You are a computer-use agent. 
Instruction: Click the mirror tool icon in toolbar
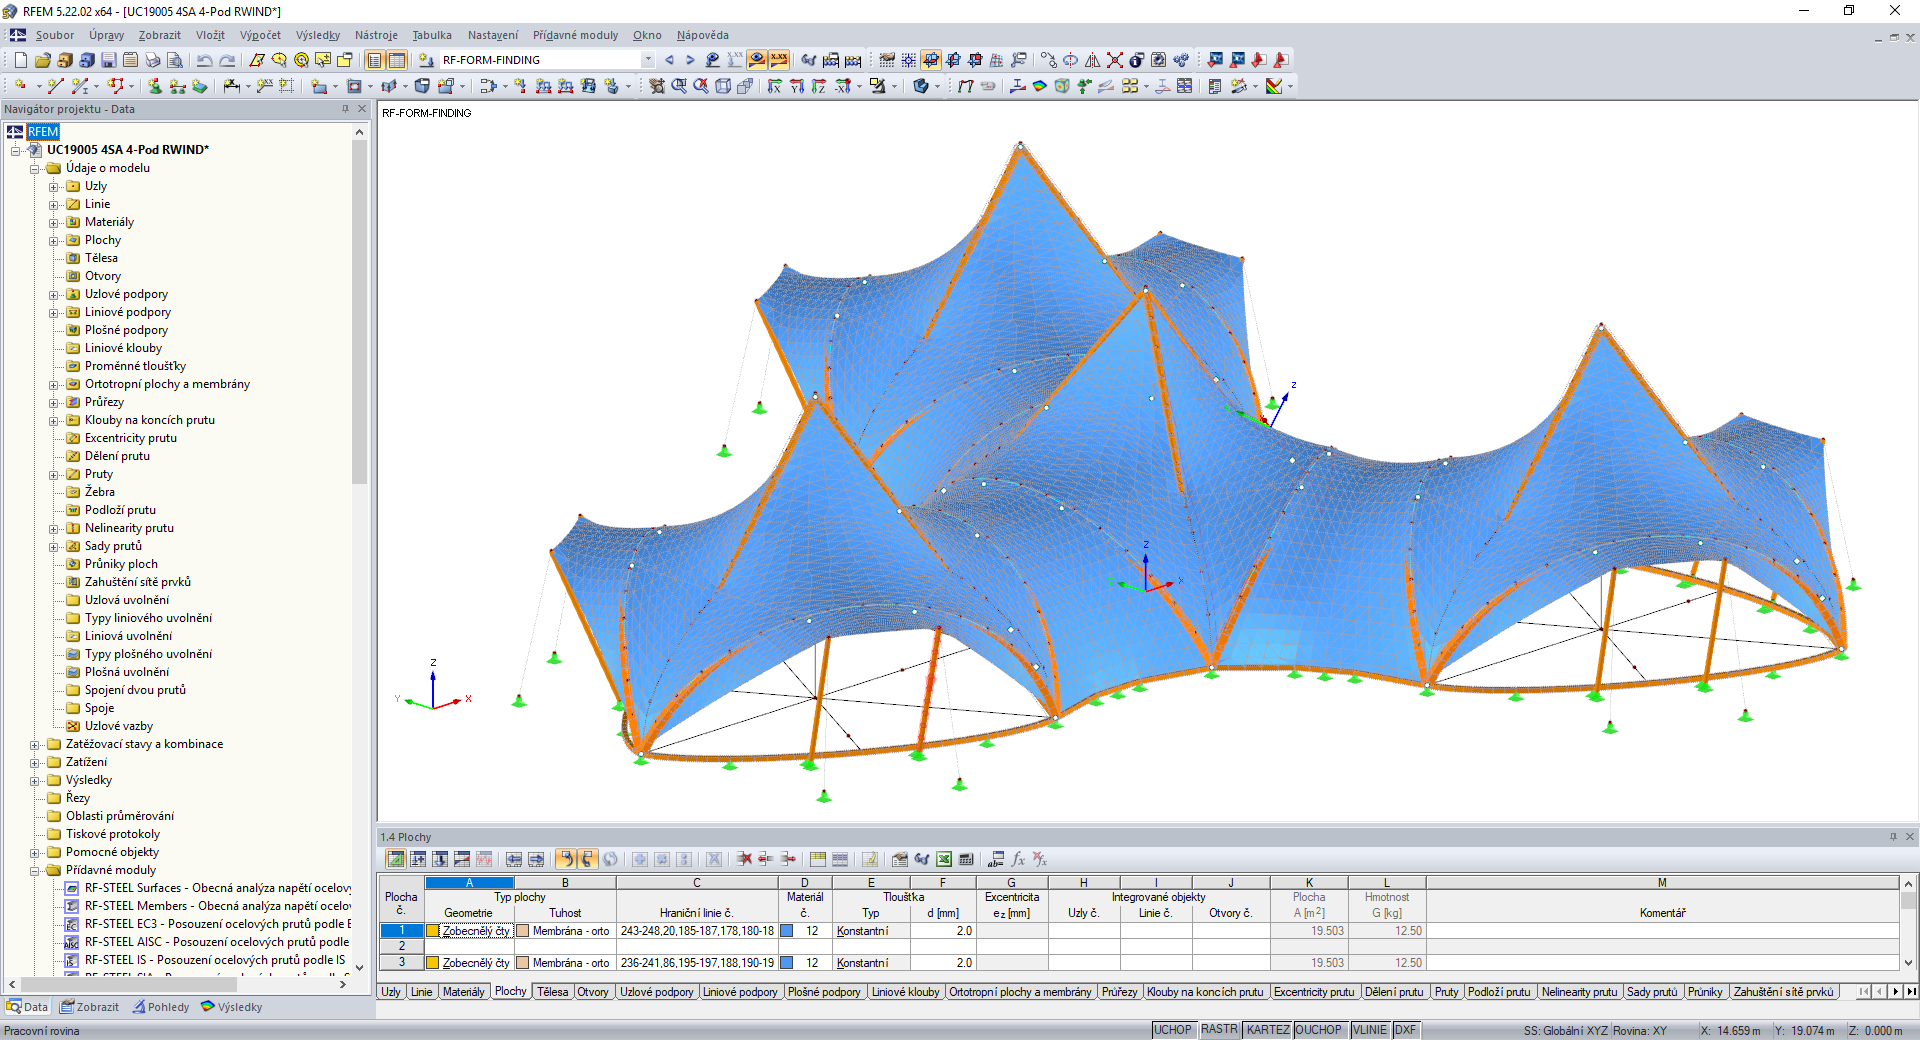click(1093, 60)
